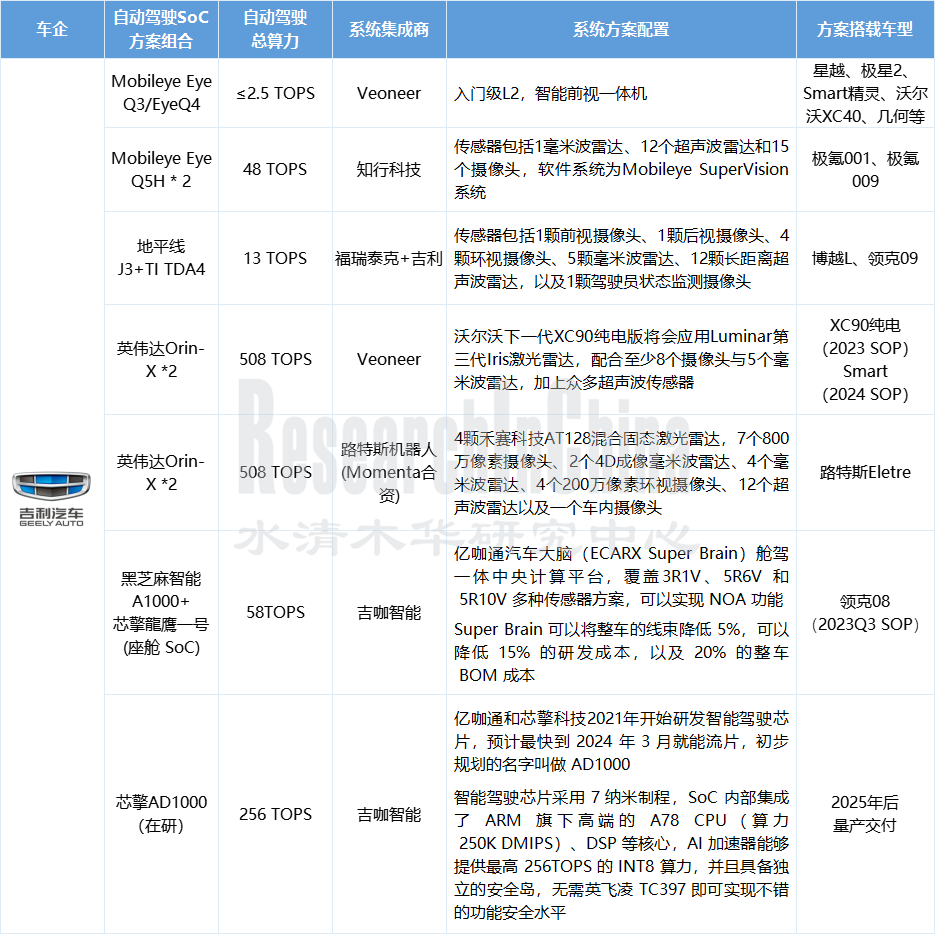Screen dimensions: 935x934
Task: Click the 地平线 J3+TI TDA4 cell
Action: tap(161, 258)
